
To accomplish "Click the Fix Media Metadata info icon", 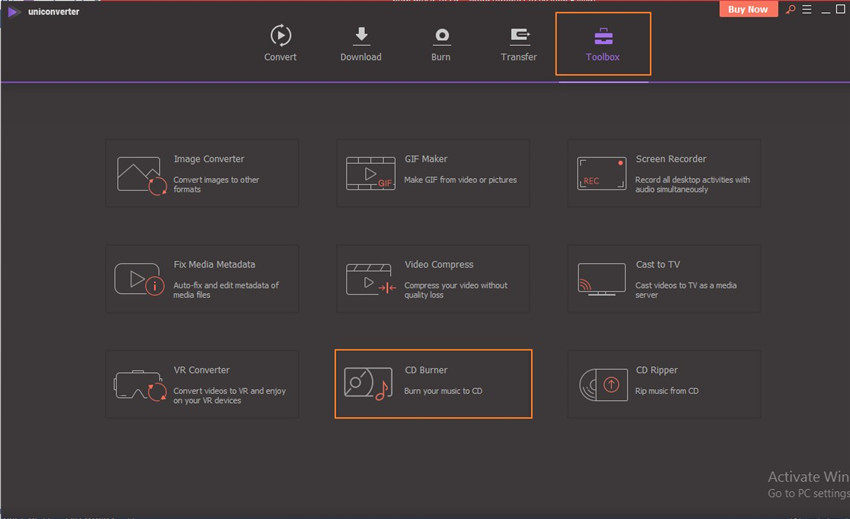I will [x=139, y=279].
